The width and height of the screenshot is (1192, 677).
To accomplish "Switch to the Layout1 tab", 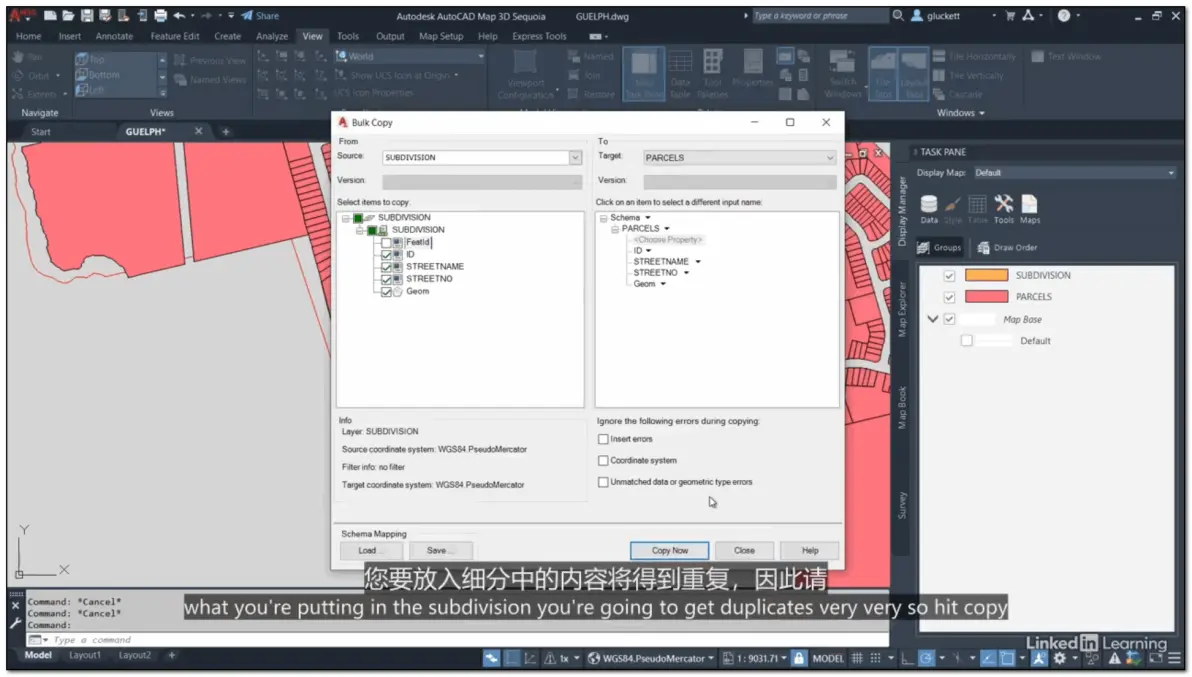I will [x=84, y=655].
